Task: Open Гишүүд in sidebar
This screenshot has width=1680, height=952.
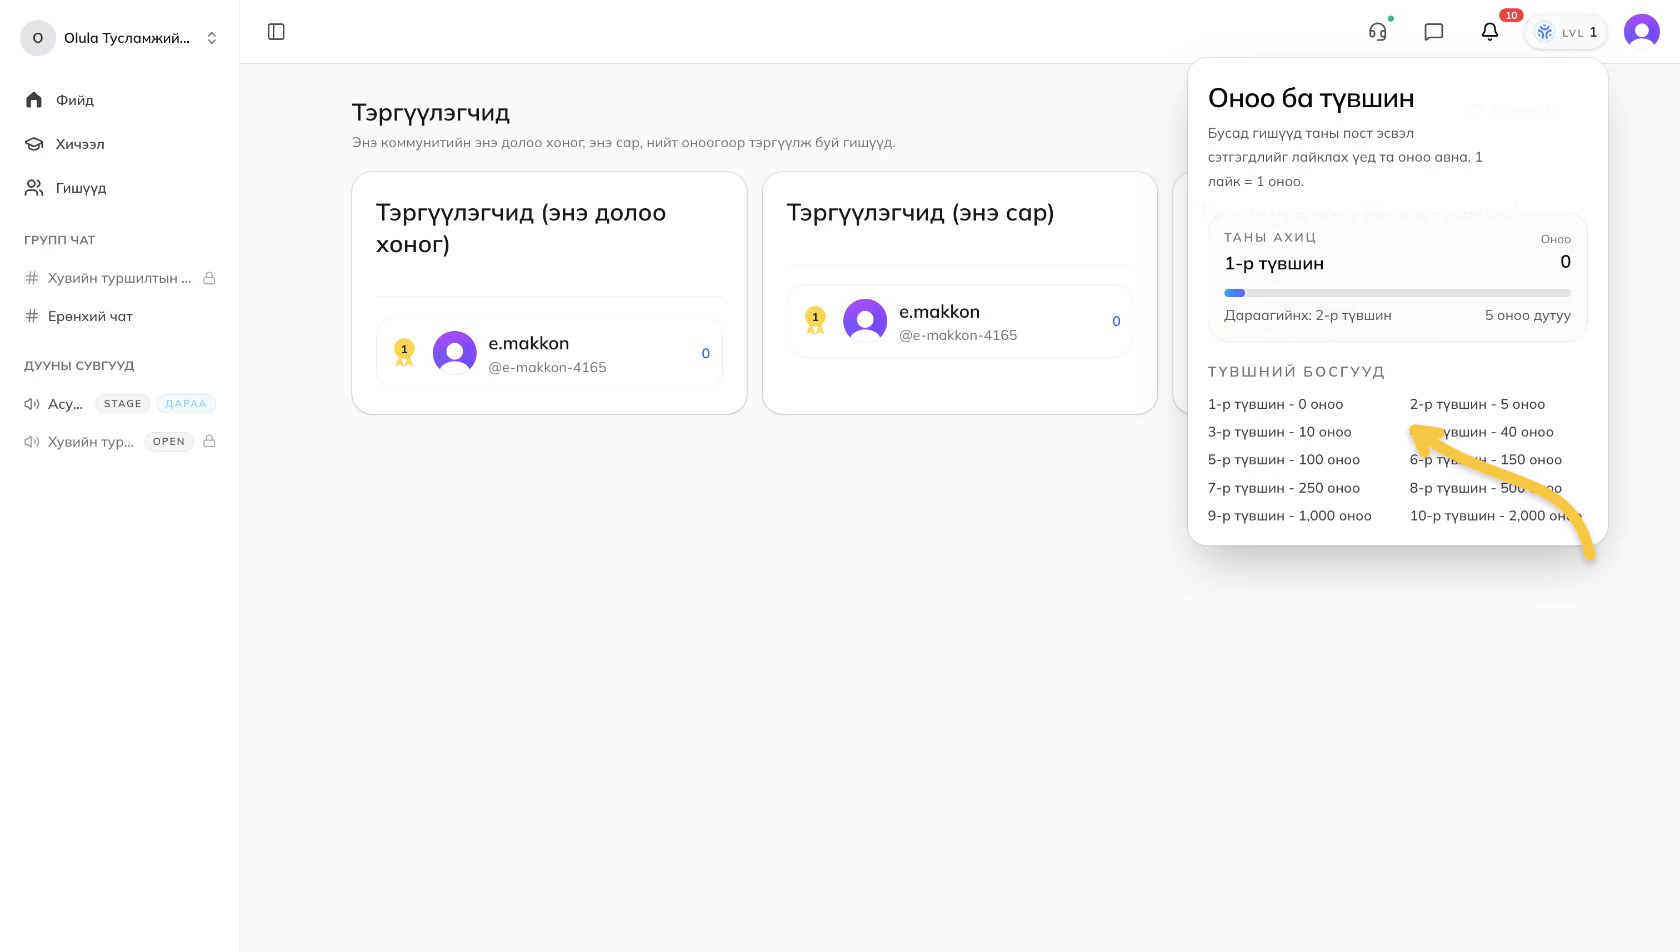Action: tap(120, 188)
